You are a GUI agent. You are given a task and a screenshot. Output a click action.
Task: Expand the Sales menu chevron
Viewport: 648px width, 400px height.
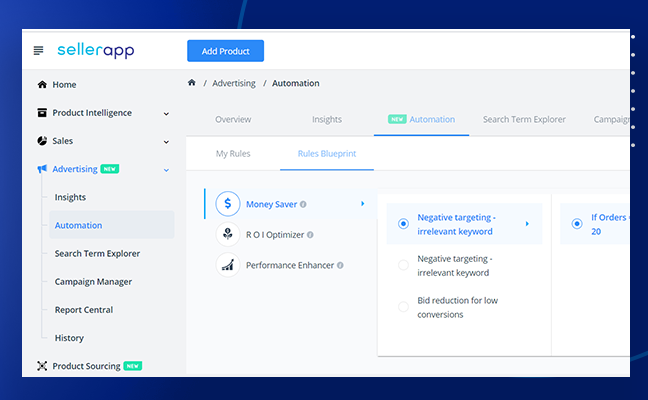[x=166, y=142]
